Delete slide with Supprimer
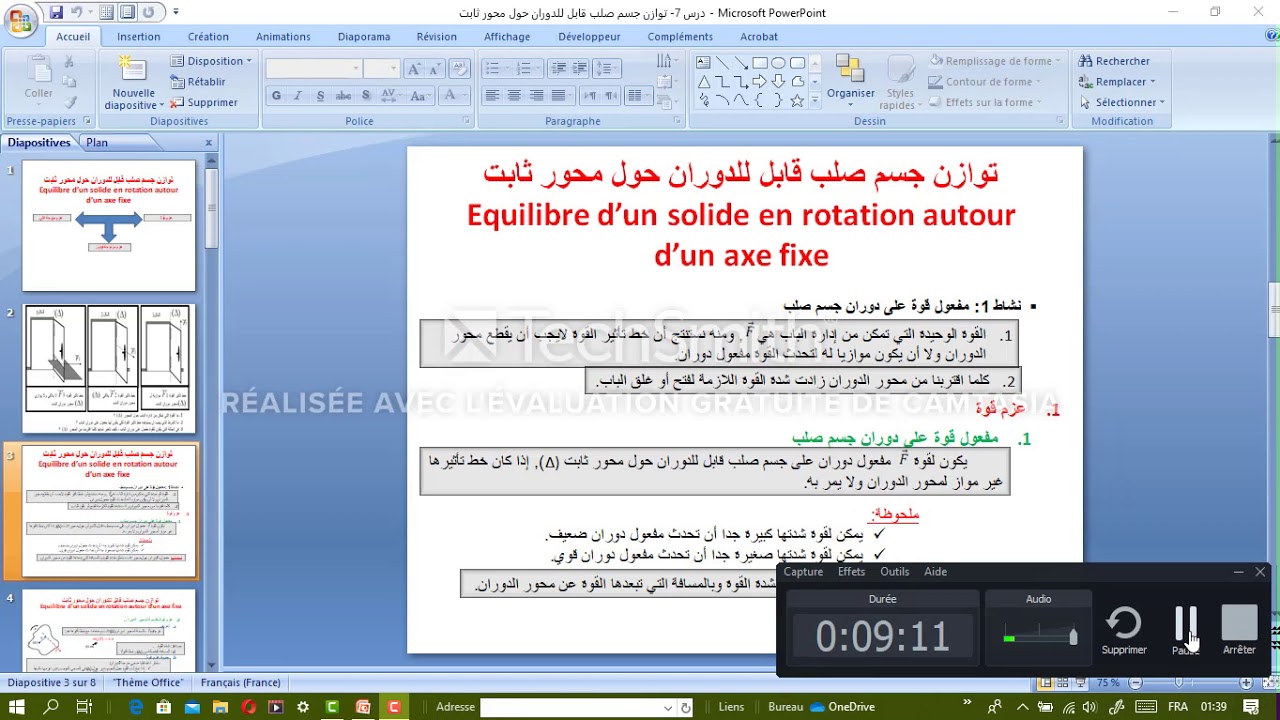 (x=205, y=102)
